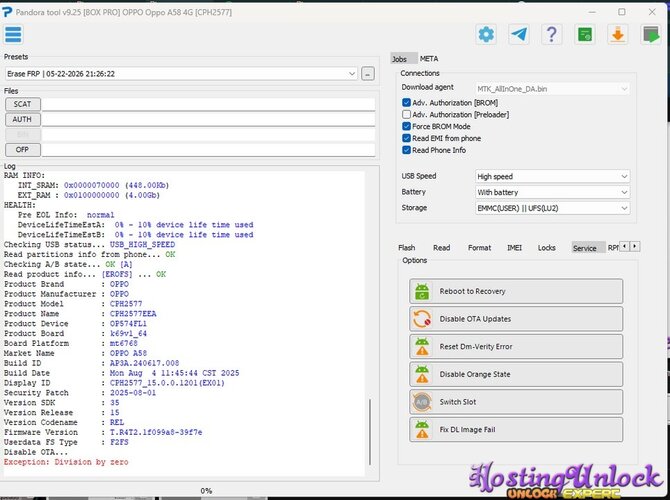Click the 'AP3A.240617.008' Build ID value
This screenshot has width=670, height=500.
pyautogui.click(x=144, y=363)
